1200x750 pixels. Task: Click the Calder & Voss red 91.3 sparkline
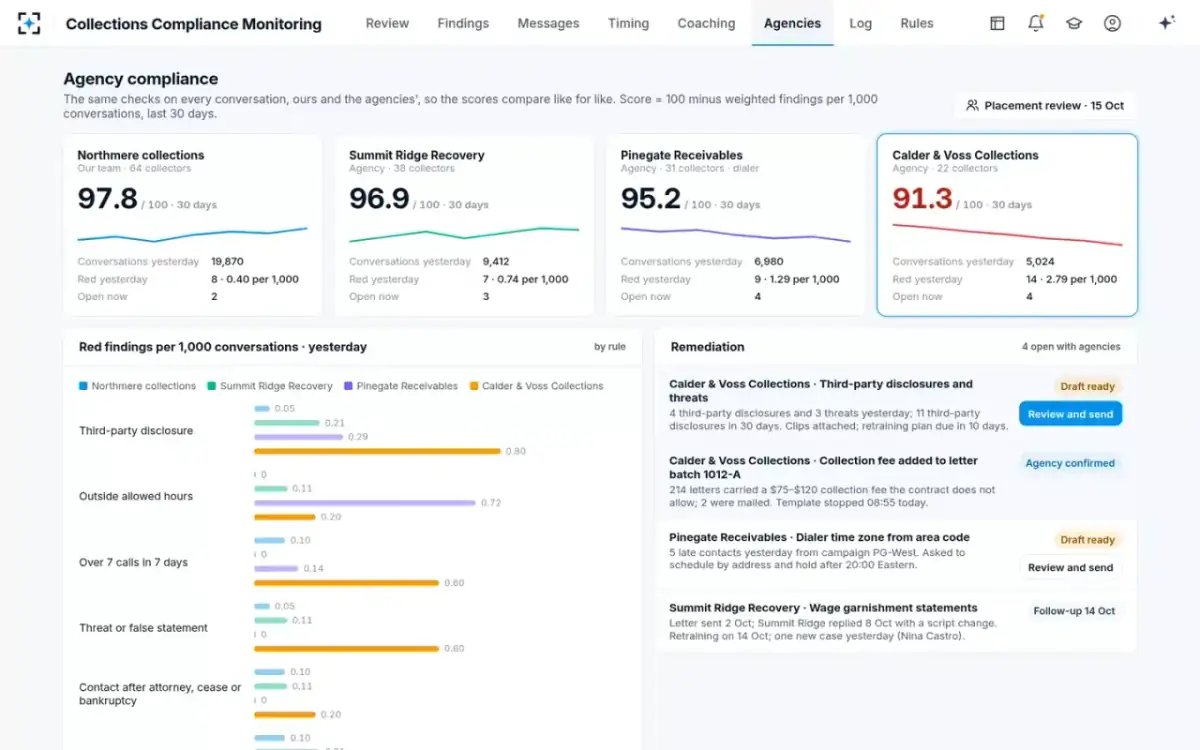coord(1008,236)
